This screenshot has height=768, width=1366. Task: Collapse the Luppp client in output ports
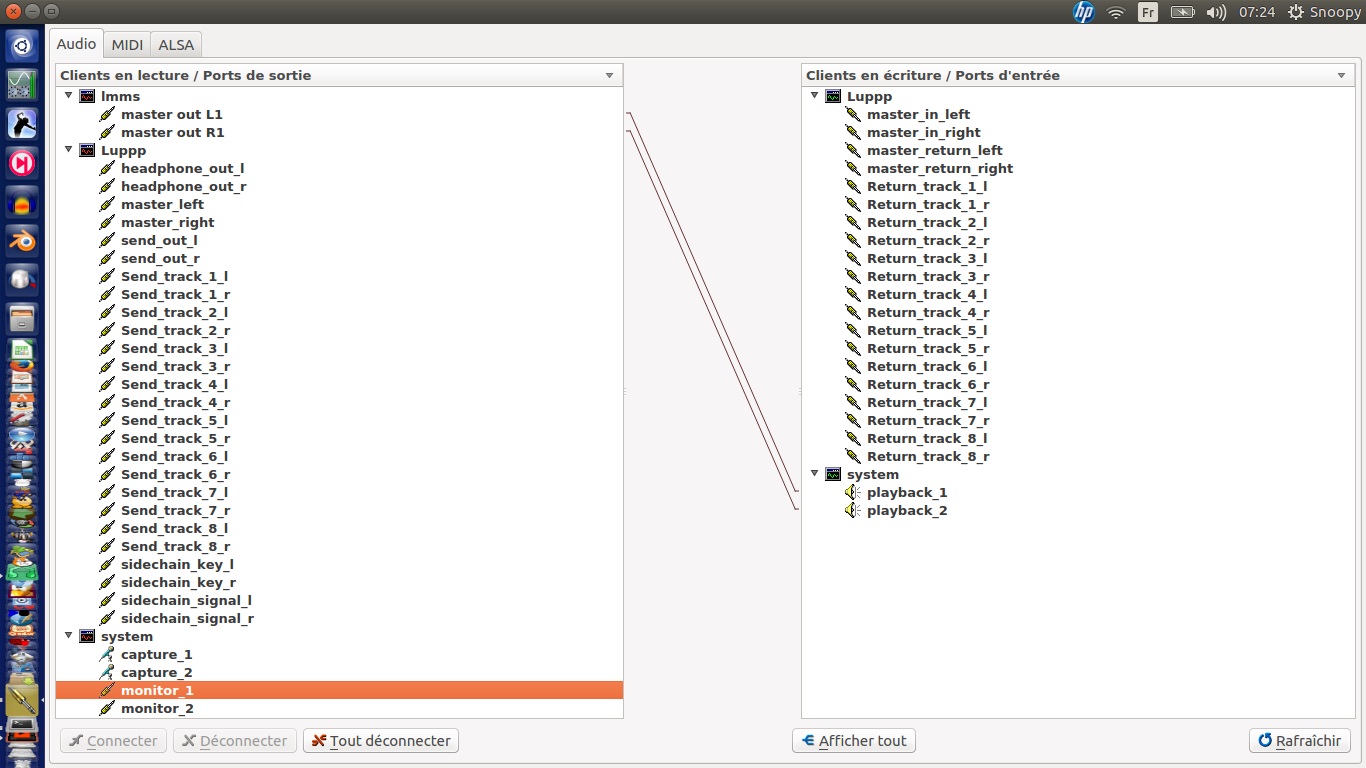69,150
